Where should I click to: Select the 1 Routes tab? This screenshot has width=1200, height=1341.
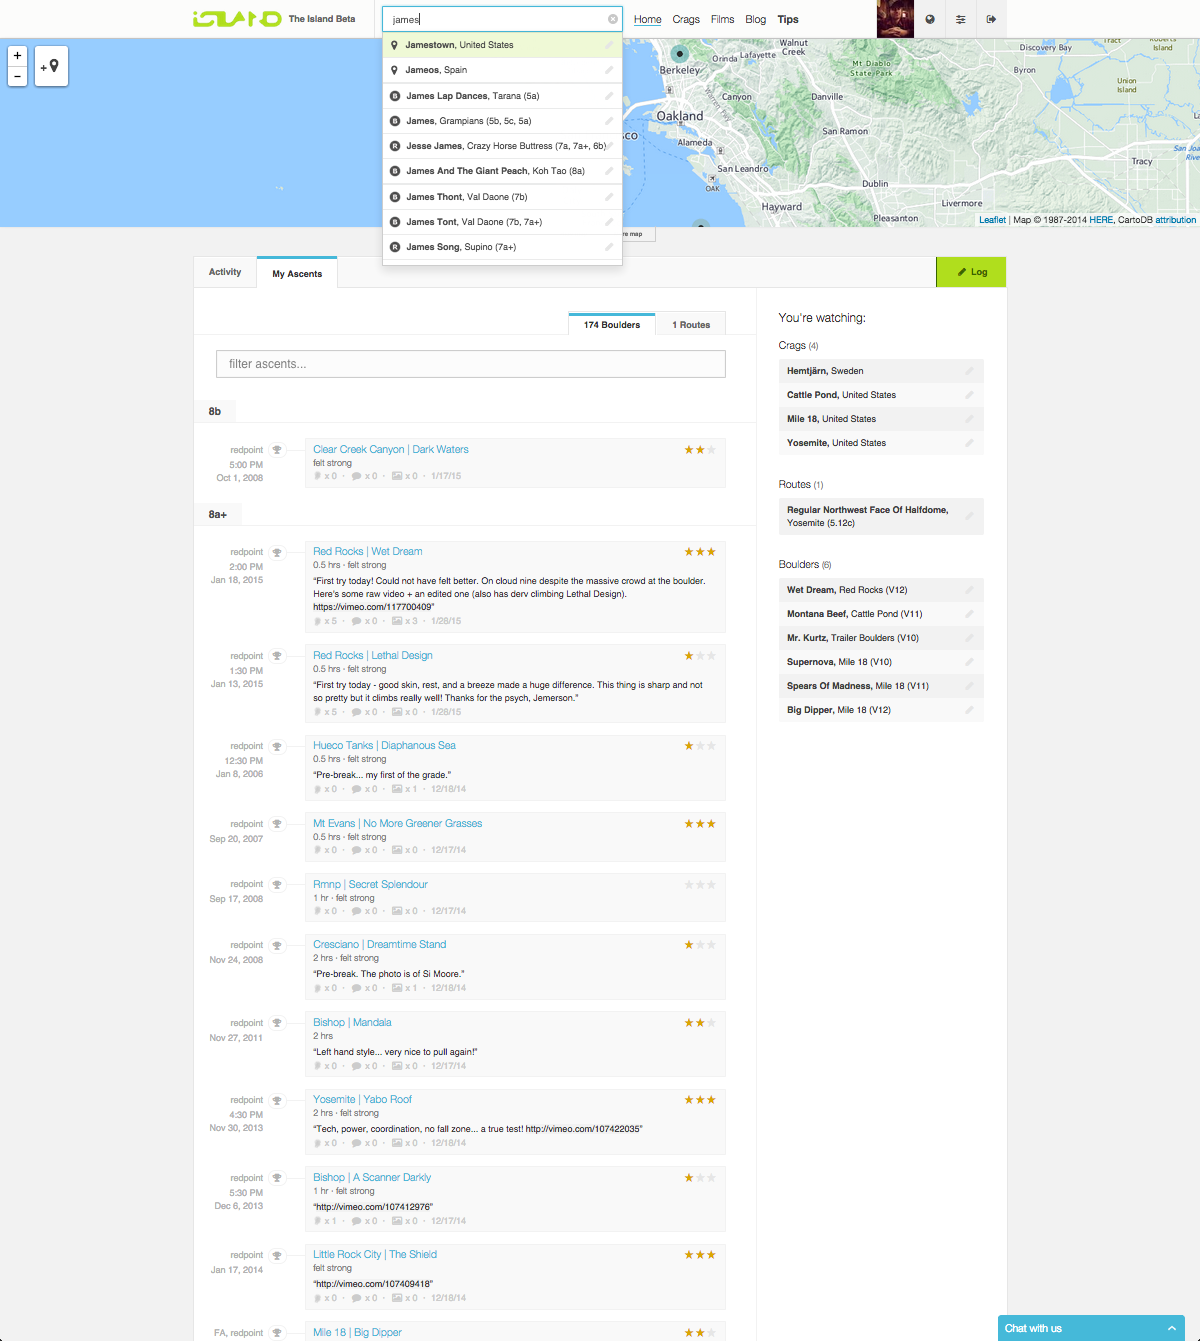[690, 323]
